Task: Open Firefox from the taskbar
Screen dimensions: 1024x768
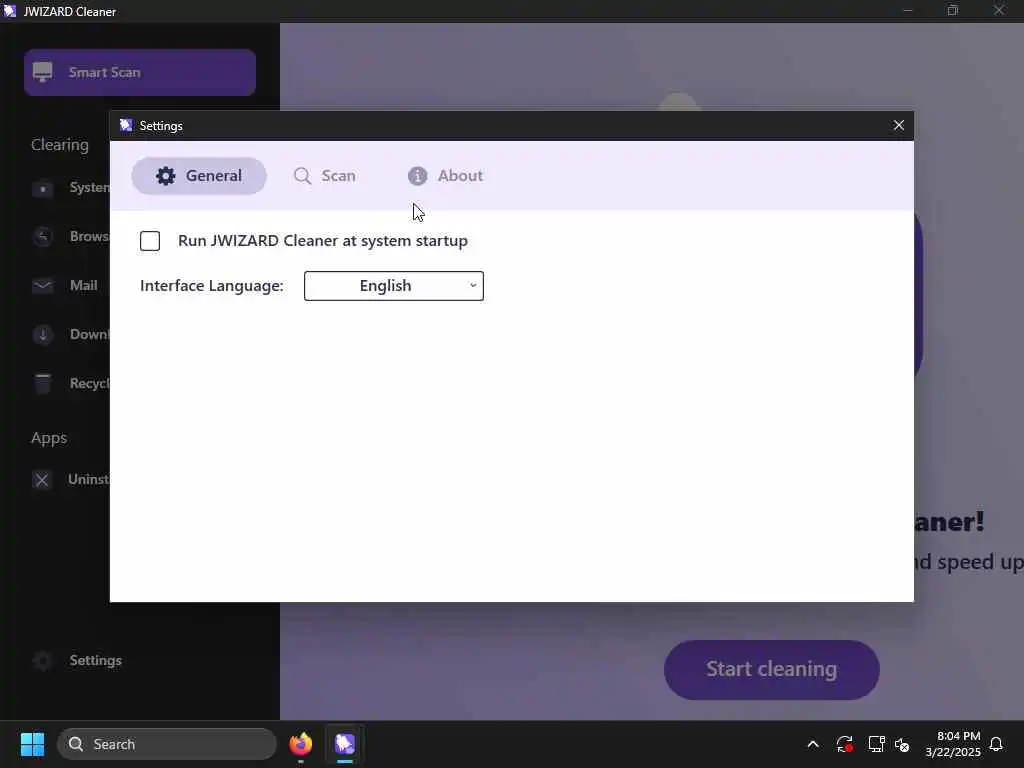Action: click(301, 744)
